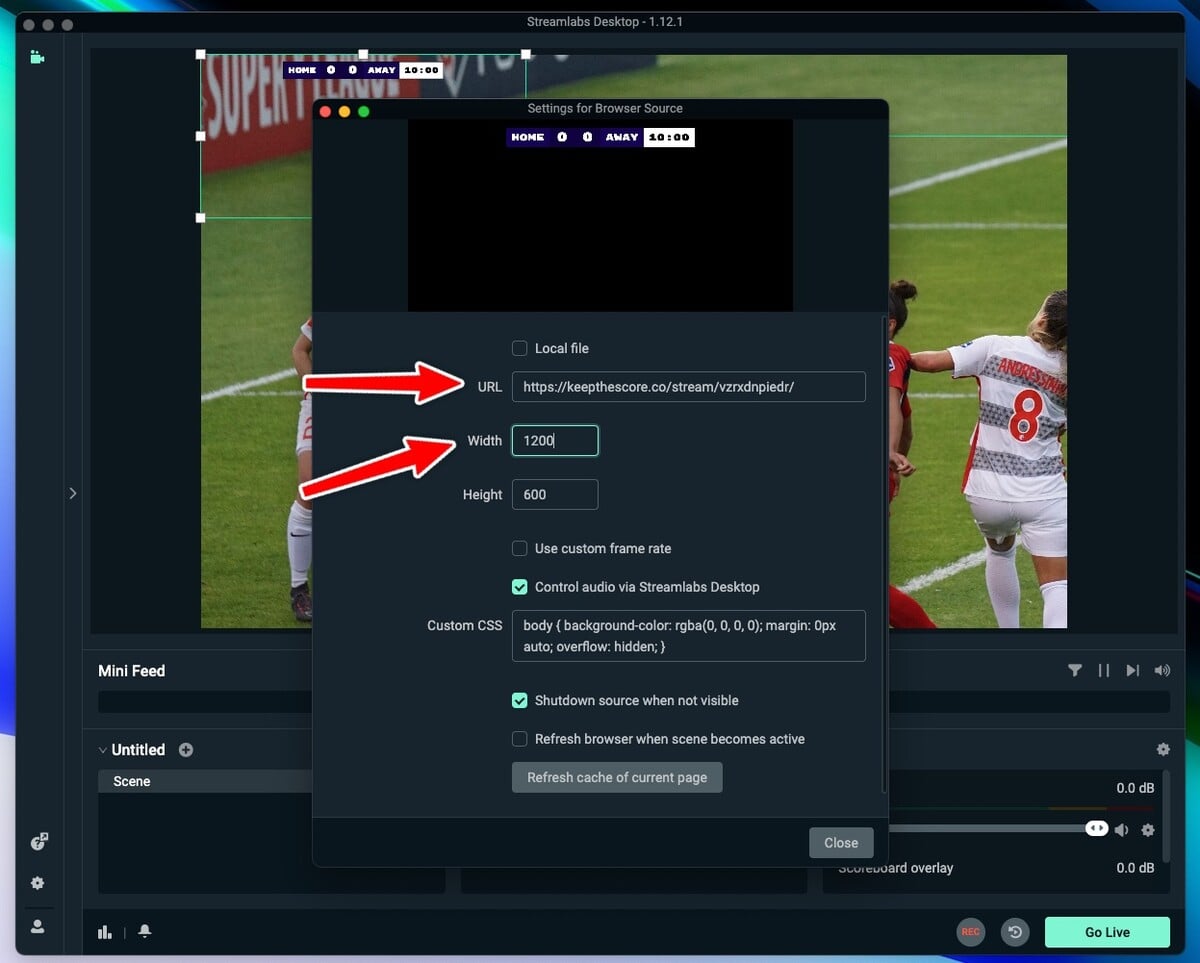This screenshot has height=963, width=1200.
Task: Open the notifications bell icon
Action: click(x=144, y=931)
